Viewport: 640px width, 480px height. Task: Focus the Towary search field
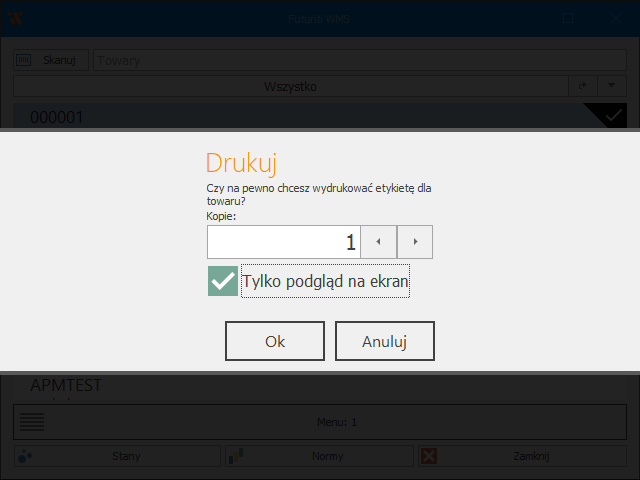360,61
